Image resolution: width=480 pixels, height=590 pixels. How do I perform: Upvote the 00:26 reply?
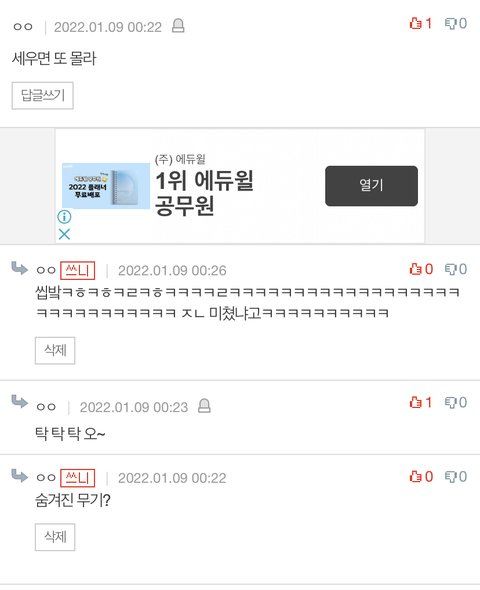coord(421,269)
